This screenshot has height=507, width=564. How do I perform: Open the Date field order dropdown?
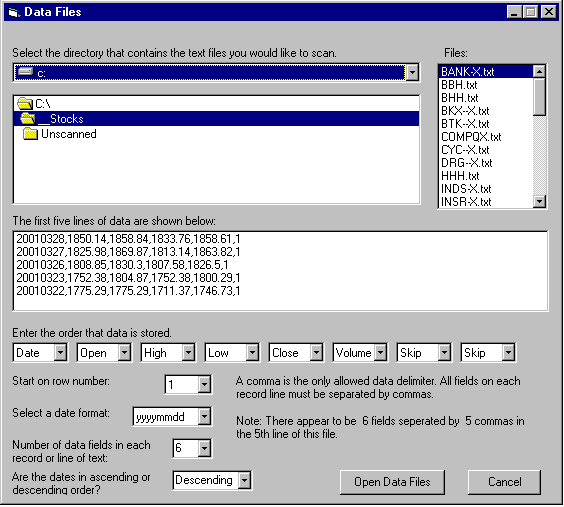[60, 353]
